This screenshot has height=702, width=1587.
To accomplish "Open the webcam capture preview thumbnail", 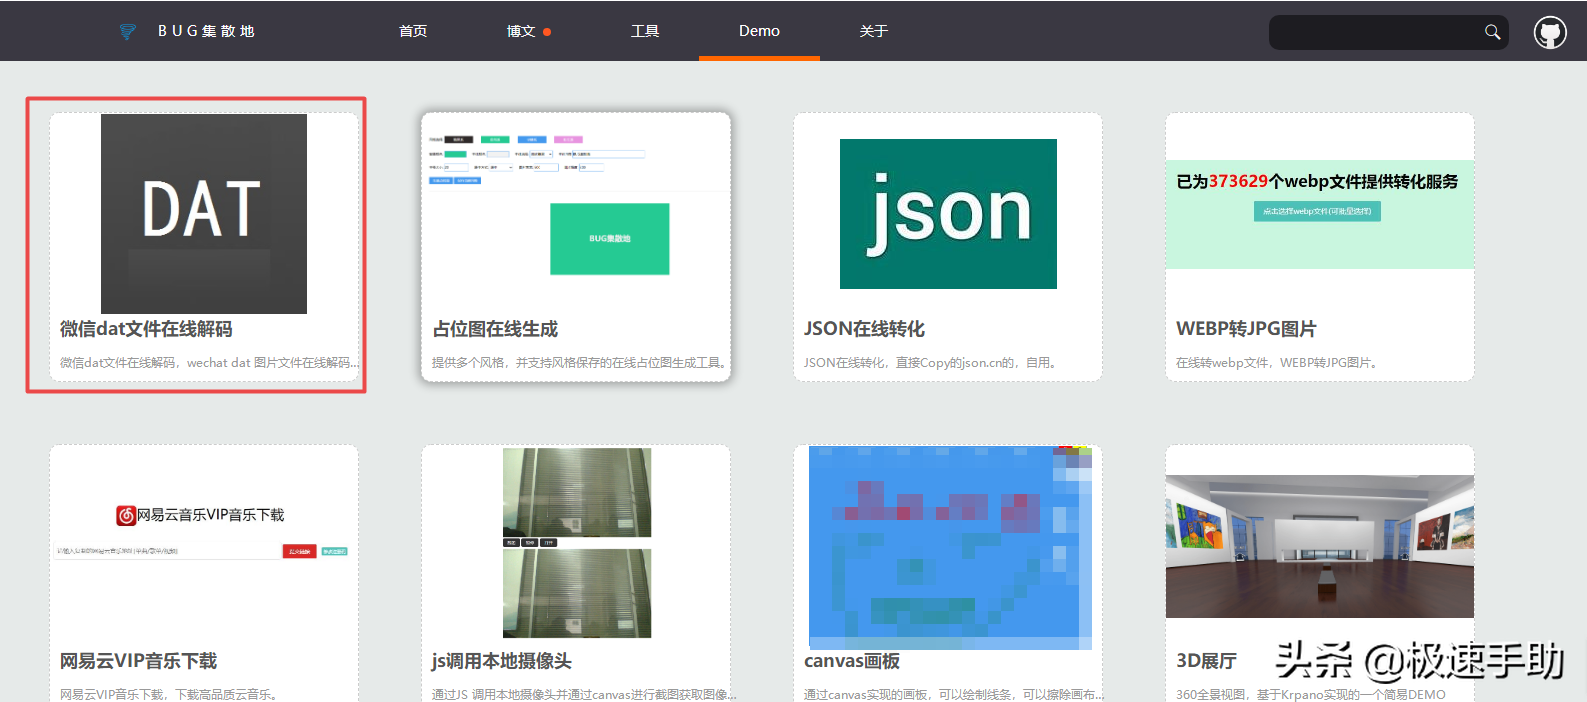I will (x=577, y=543).
